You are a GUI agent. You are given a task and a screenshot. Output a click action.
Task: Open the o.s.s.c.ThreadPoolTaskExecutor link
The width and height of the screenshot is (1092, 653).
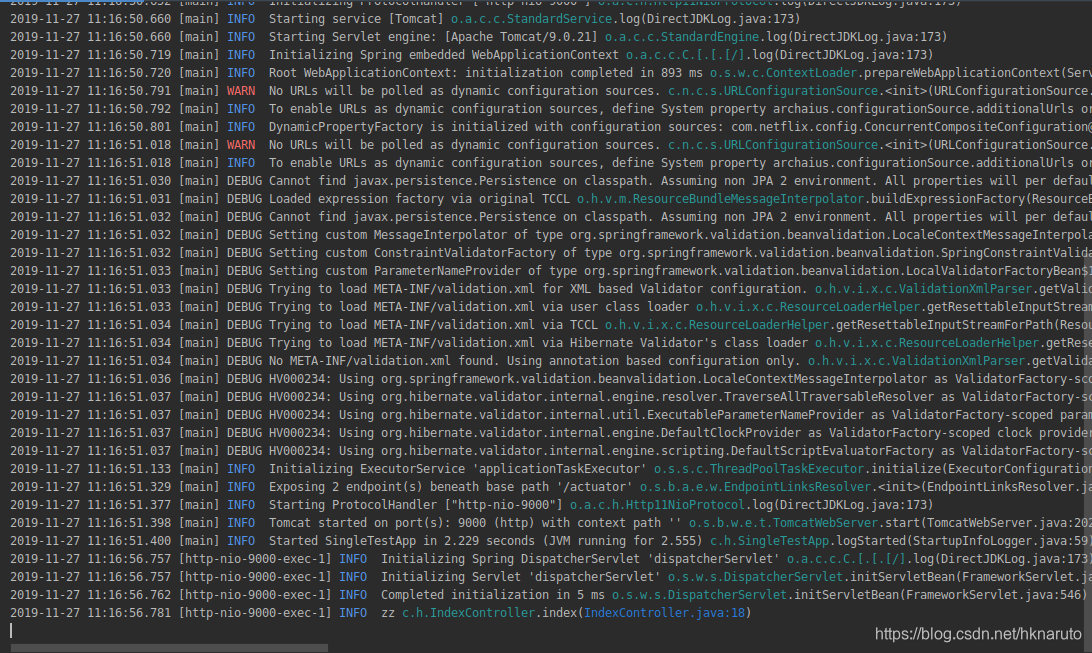[x=758, y=469]
